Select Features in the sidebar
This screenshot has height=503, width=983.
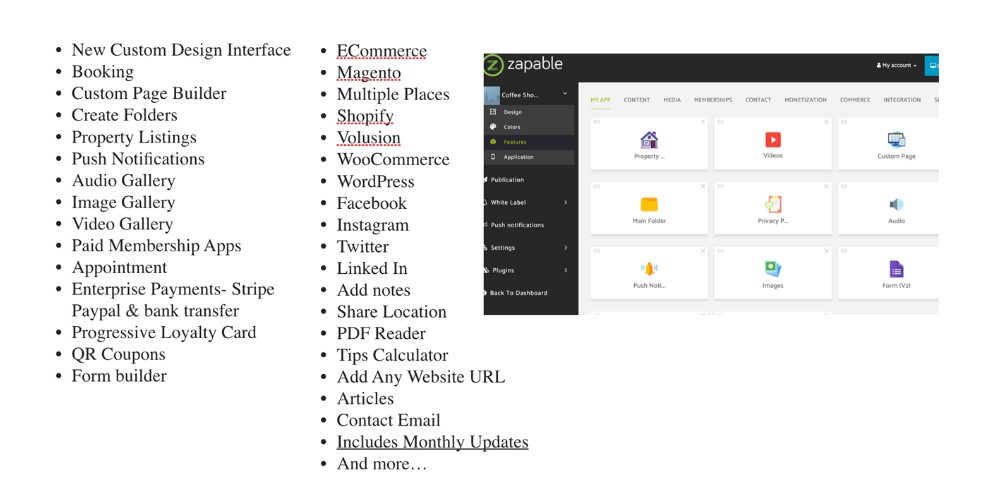530,142
